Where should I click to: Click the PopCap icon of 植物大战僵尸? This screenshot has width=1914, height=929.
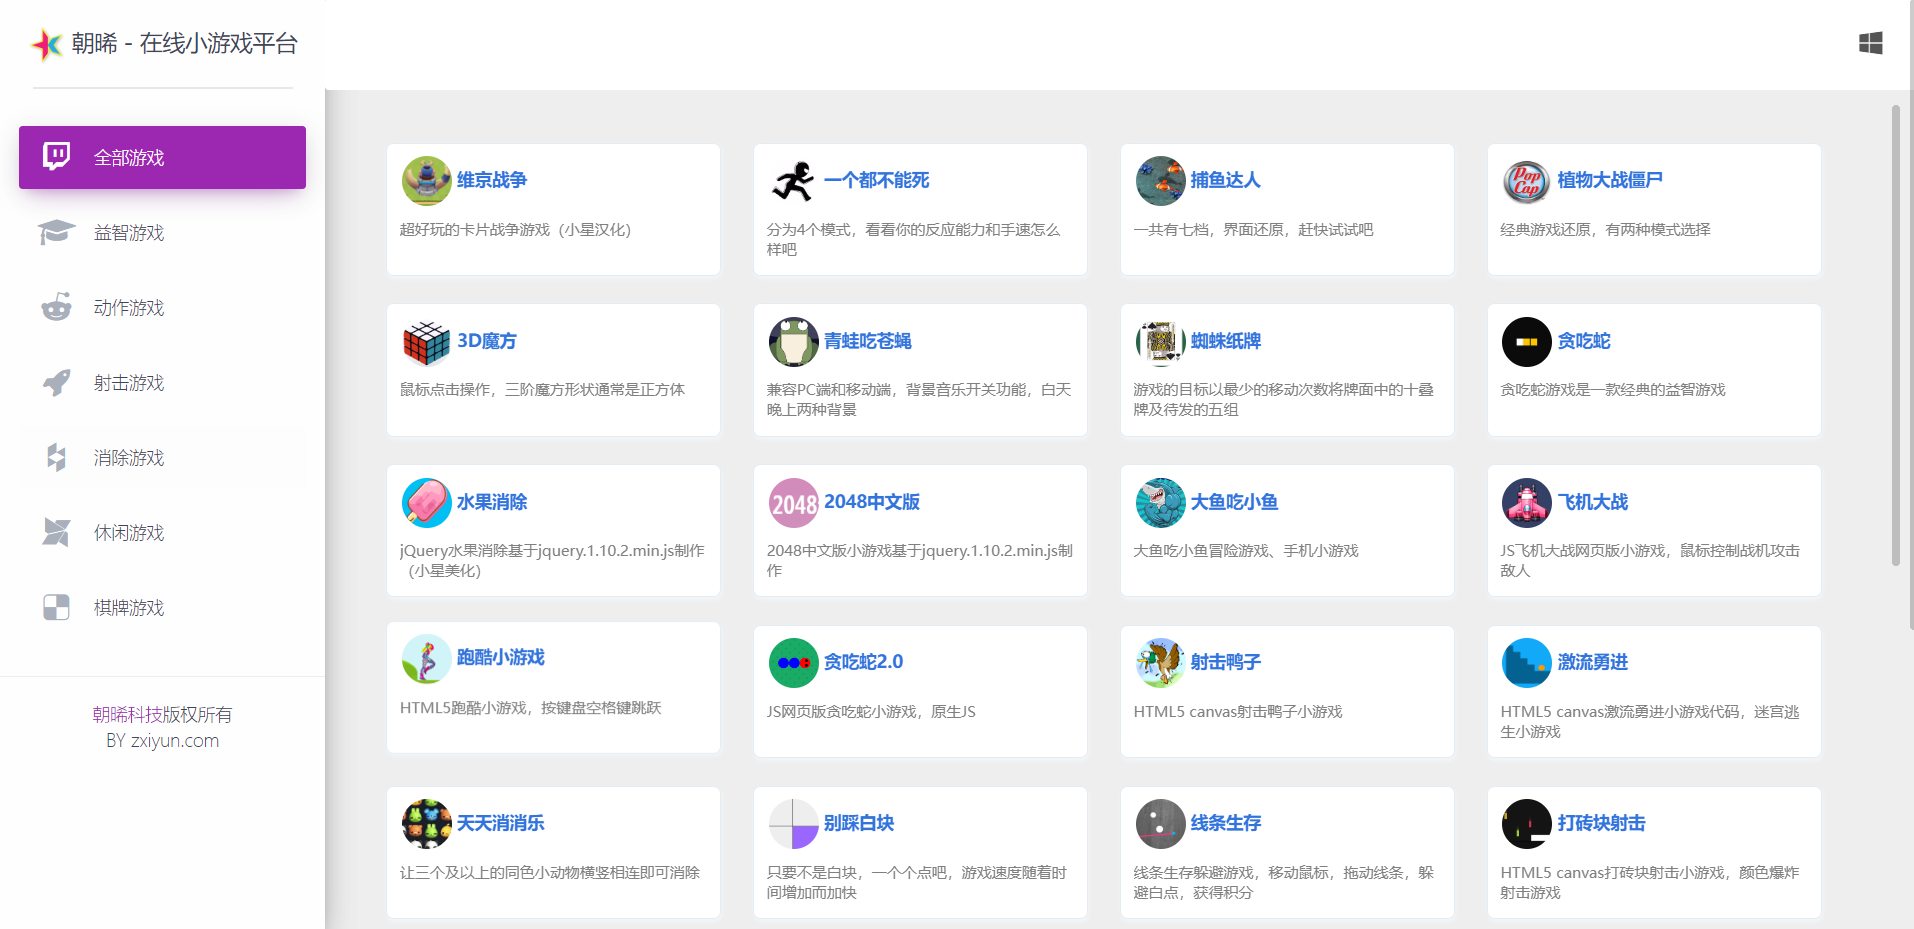coord(1526,181)
